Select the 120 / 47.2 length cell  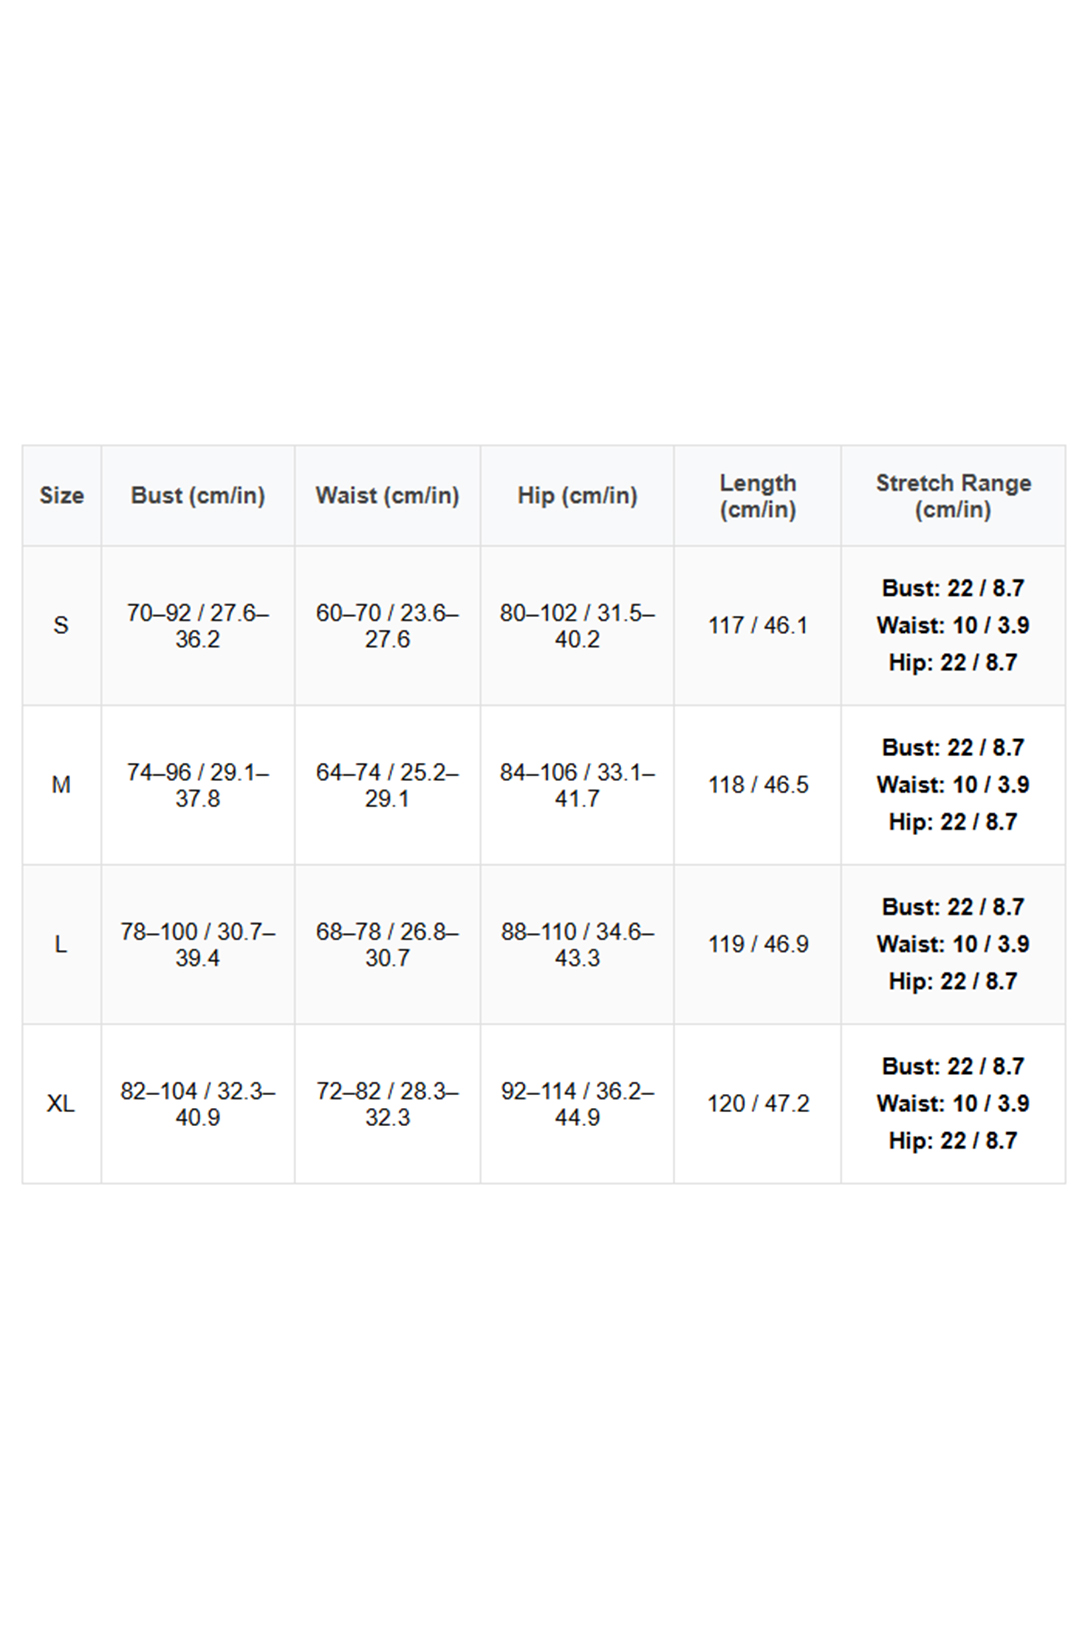click(758, 1104)
